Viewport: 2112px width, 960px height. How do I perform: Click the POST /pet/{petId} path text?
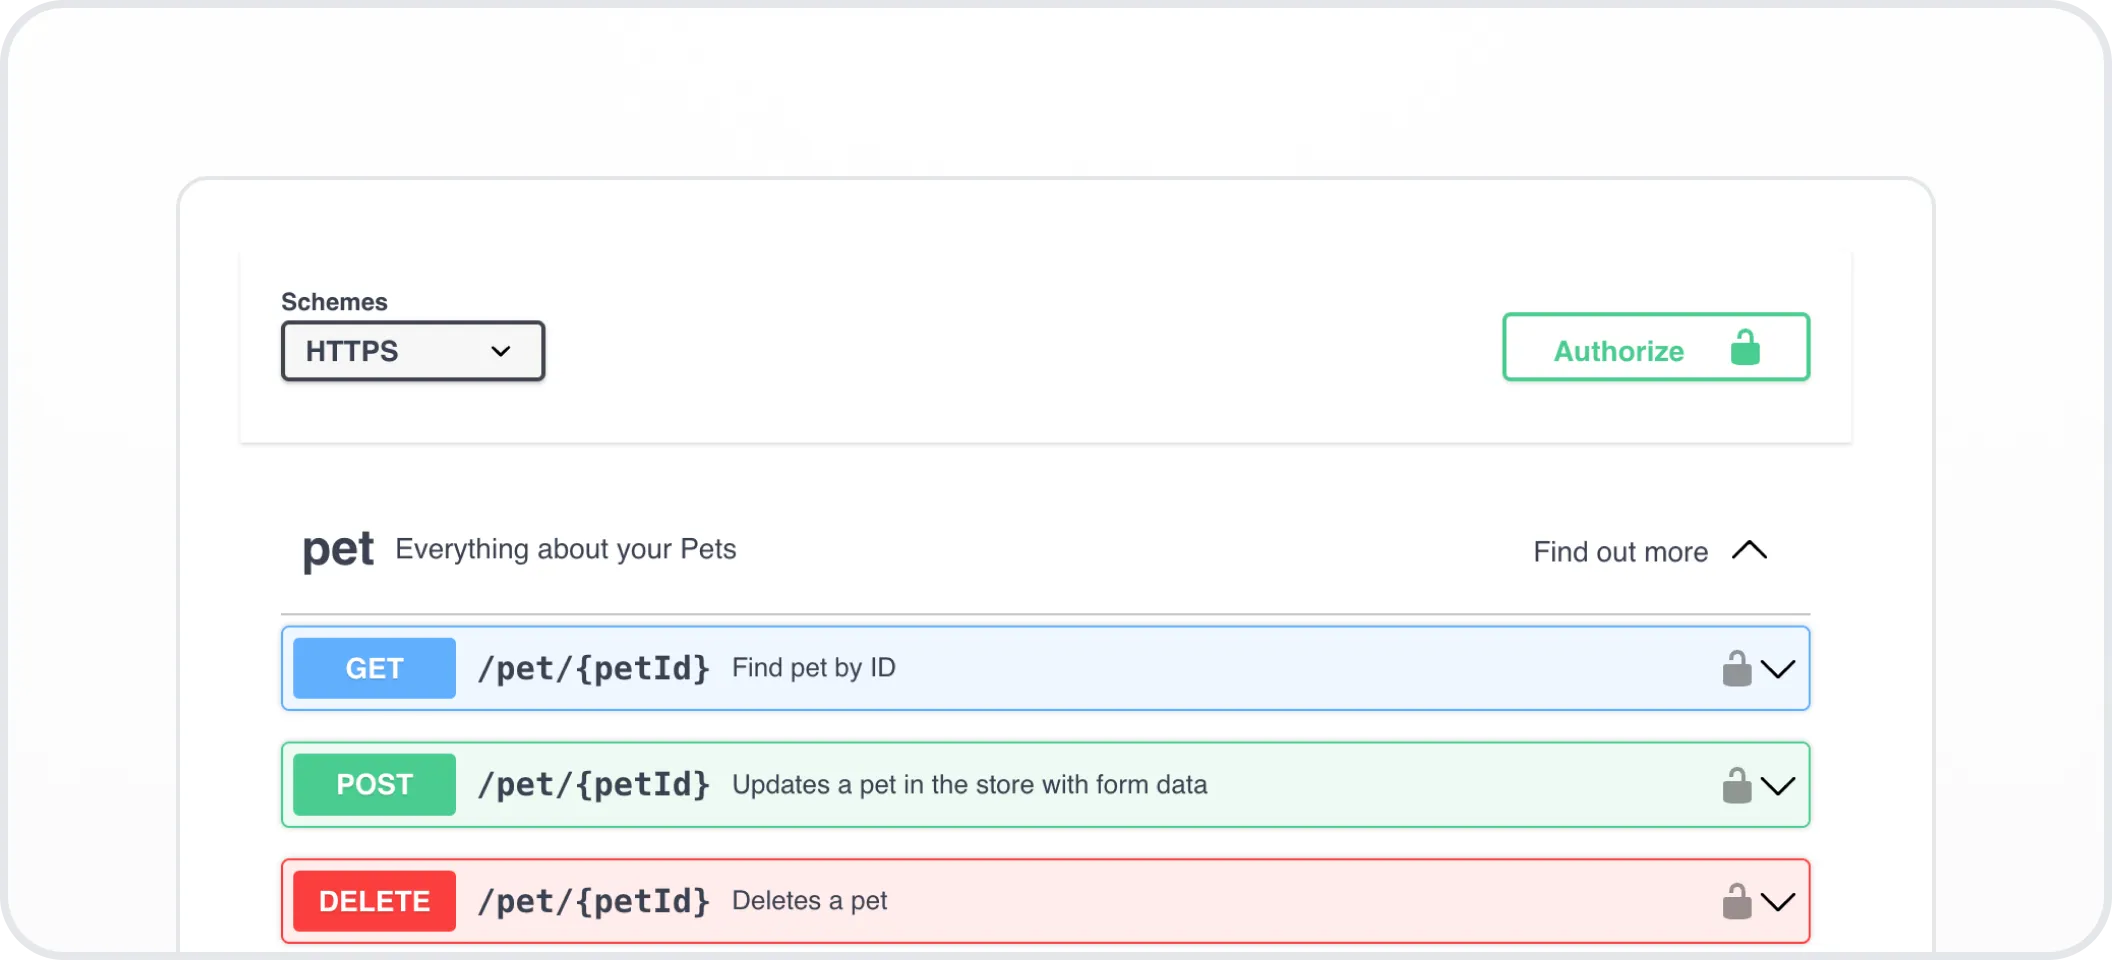[594, 785]
